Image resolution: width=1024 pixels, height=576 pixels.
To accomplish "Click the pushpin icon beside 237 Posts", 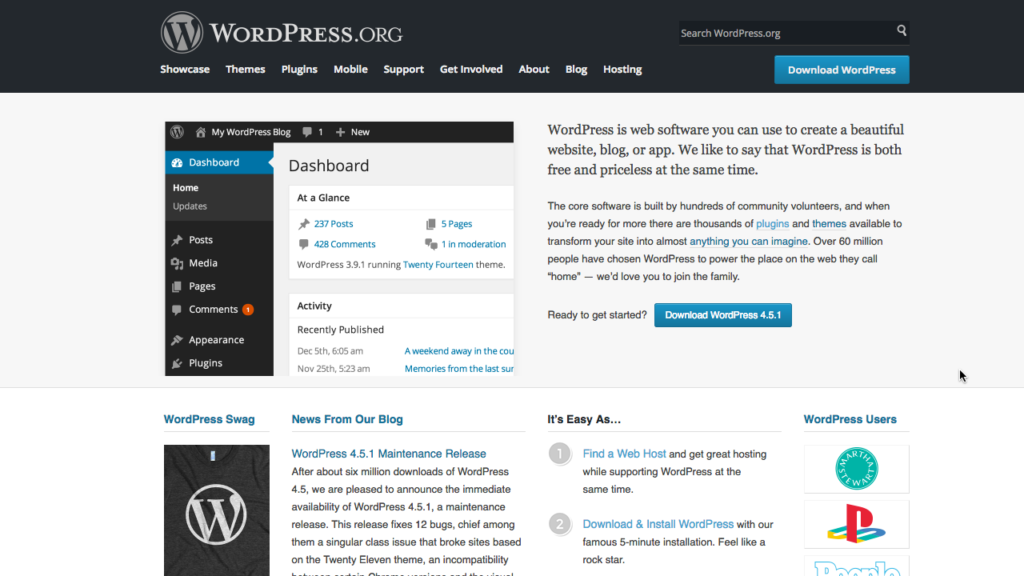I will [x=304, y=224].
